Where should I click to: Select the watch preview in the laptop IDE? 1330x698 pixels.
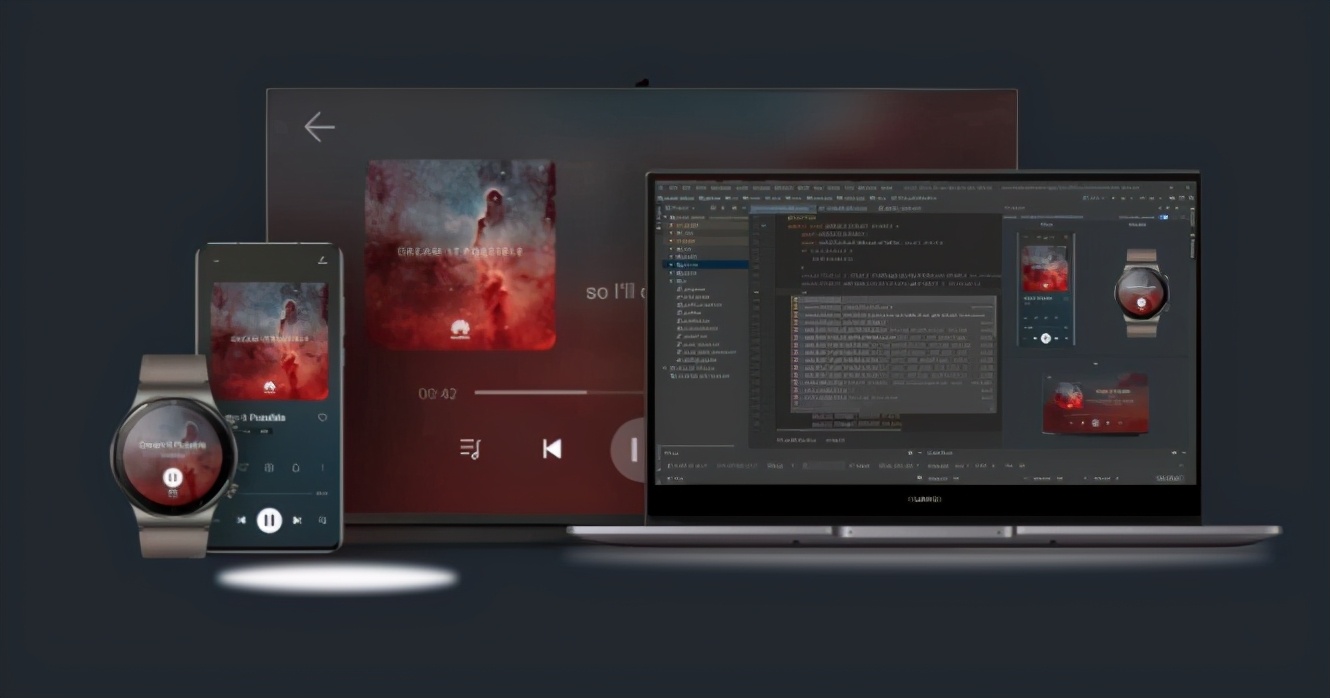point(1141,292)
